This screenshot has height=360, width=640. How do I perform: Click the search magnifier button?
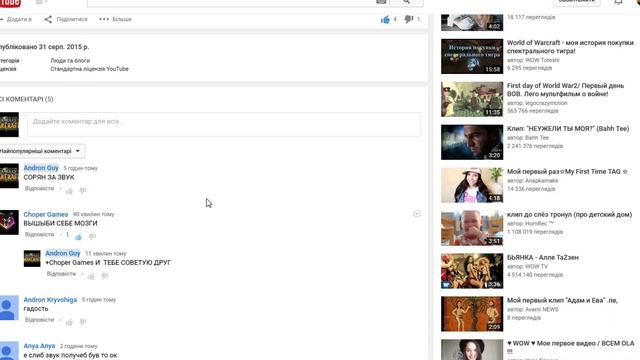pyautogui.click(x=406, y=2)
